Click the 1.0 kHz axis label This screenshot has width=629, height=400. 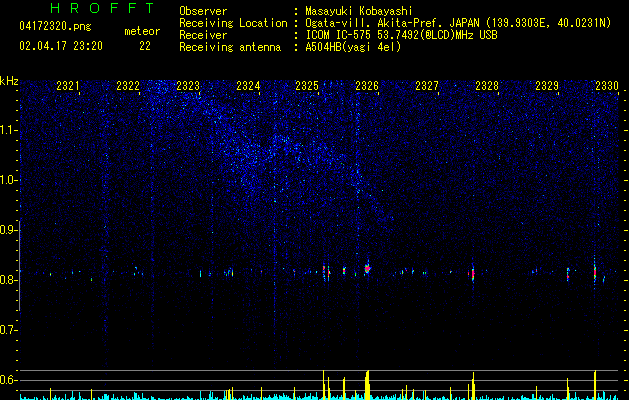pyautogui.click(x=8, y=180)
